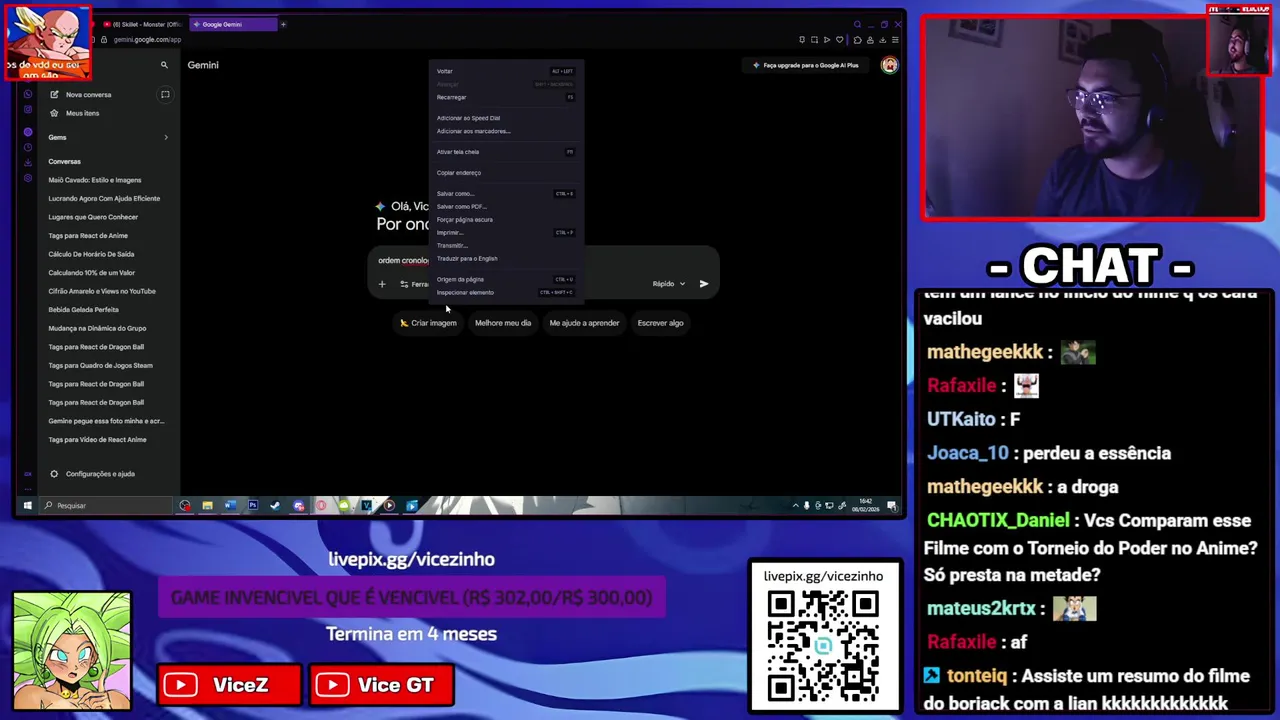Image resolution: width=1280 pixels, height=720 pixels.
Task: Choose Salvar como PDF...
Action: (x=505, y=207)
